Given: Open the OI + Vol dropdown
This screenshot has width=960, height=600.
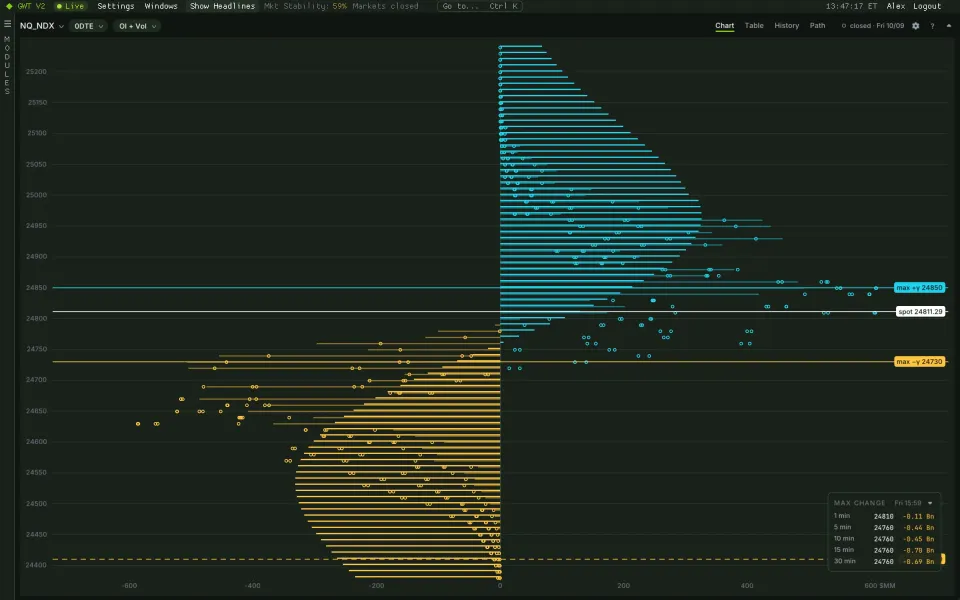Looking at the screenshot, I should (x=137, y=26).
